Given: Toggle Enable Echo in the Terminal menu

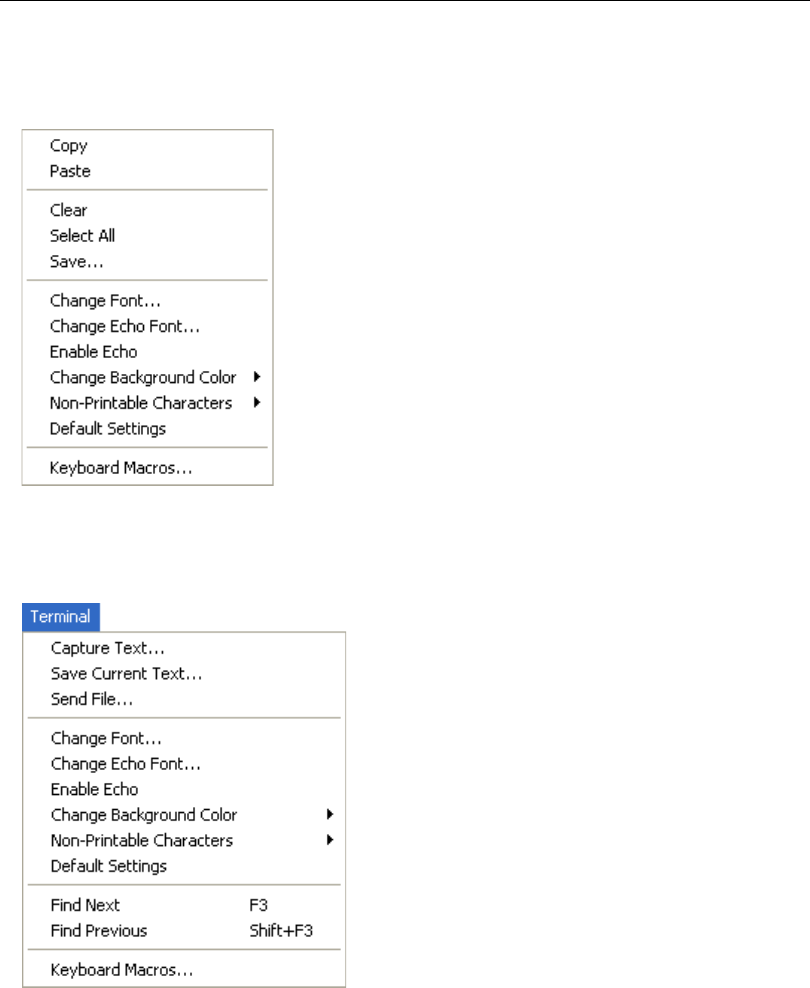Looking at the screenshot, I should pos(94,789).
